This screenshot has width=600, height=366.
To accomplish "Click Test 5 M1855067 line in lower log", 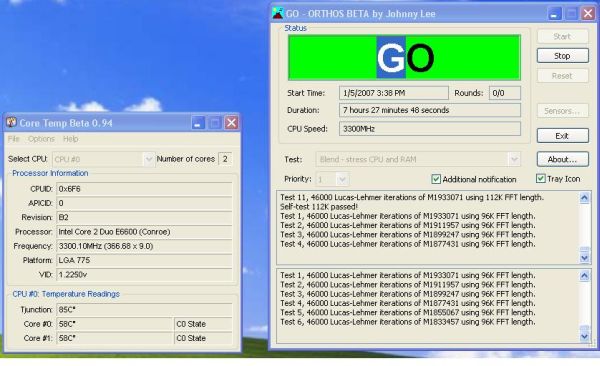I will click(x=408, y=312).
